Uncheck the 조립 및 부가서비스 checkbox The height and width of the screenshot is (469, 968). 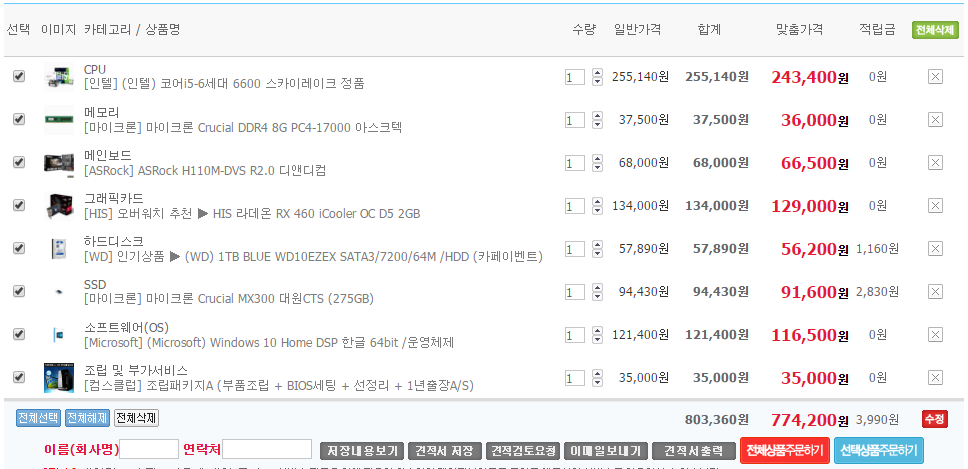19,377
